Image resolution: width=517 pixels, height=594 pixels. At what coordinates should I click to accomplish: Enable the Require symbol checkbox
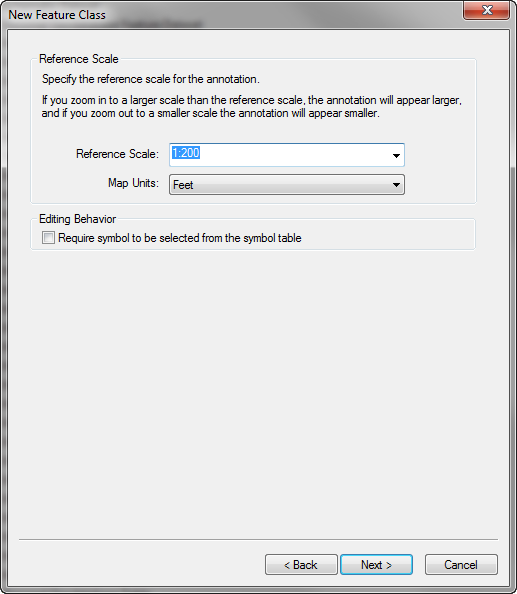click(x=48, y=238)
